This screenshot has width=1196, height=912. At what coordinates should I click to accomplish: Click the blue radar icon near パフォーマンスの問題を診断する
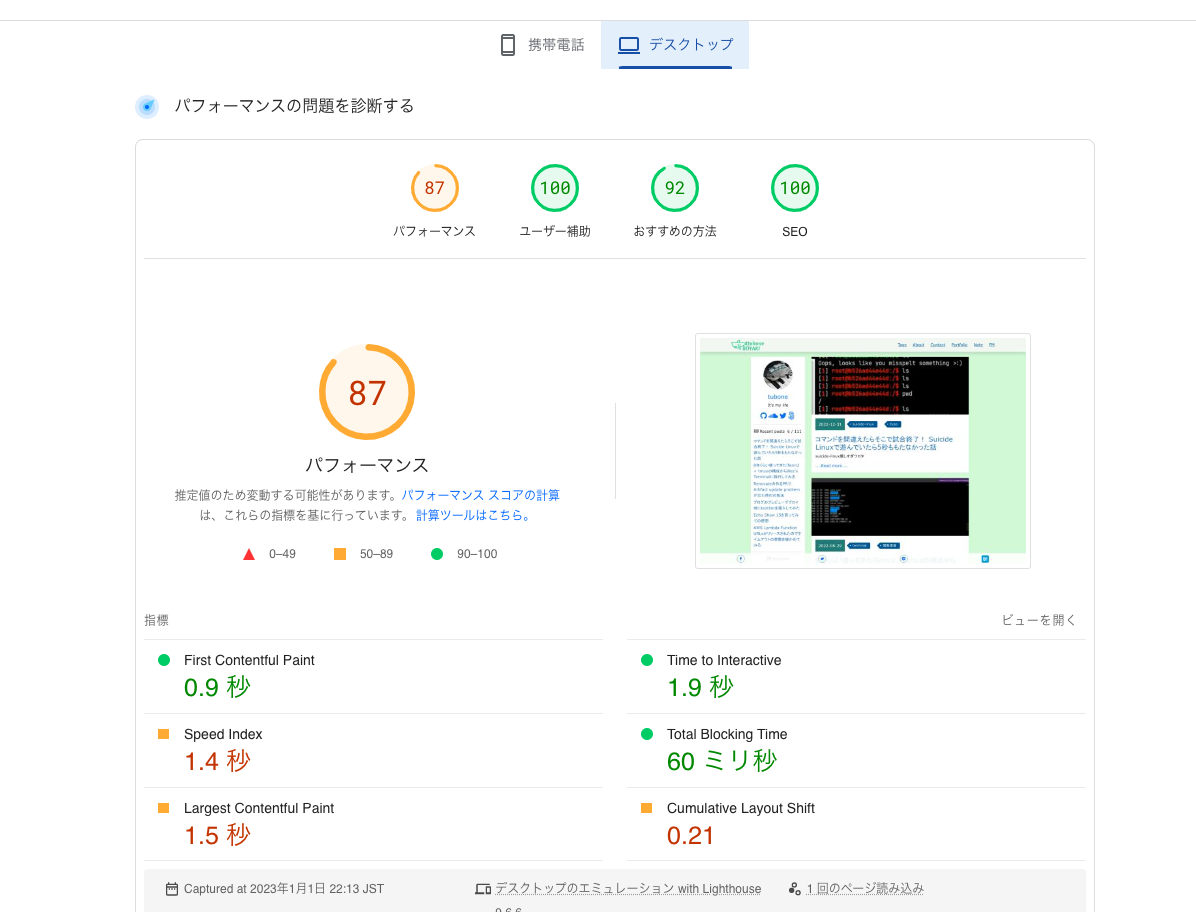tap(147, 106)
